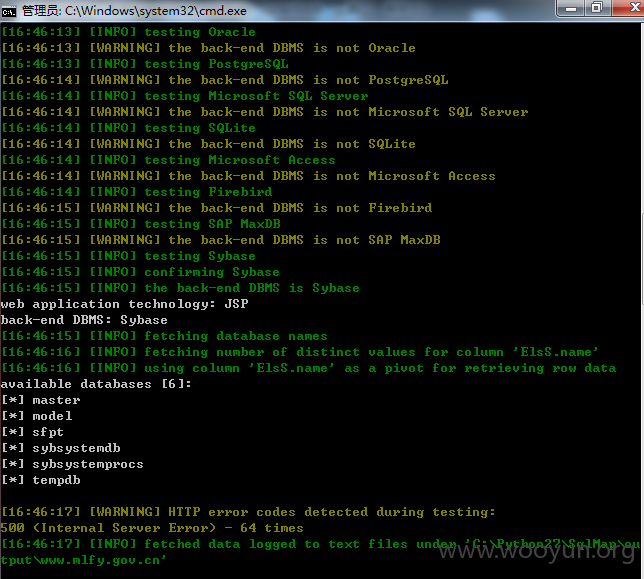
Task: Select 'back-end DBMS is not SQLite' warning
Action: pos(208,144)
